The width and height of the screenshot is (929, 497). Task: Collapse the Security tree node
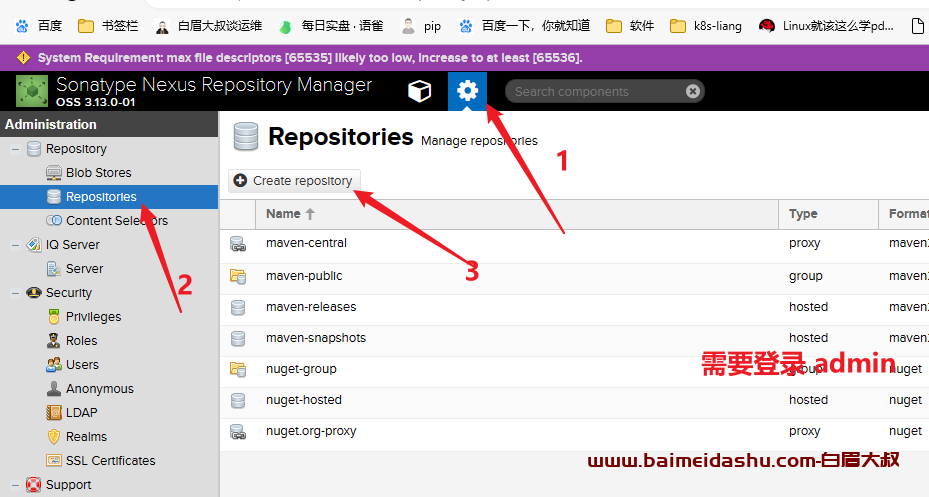coord(15,293)
